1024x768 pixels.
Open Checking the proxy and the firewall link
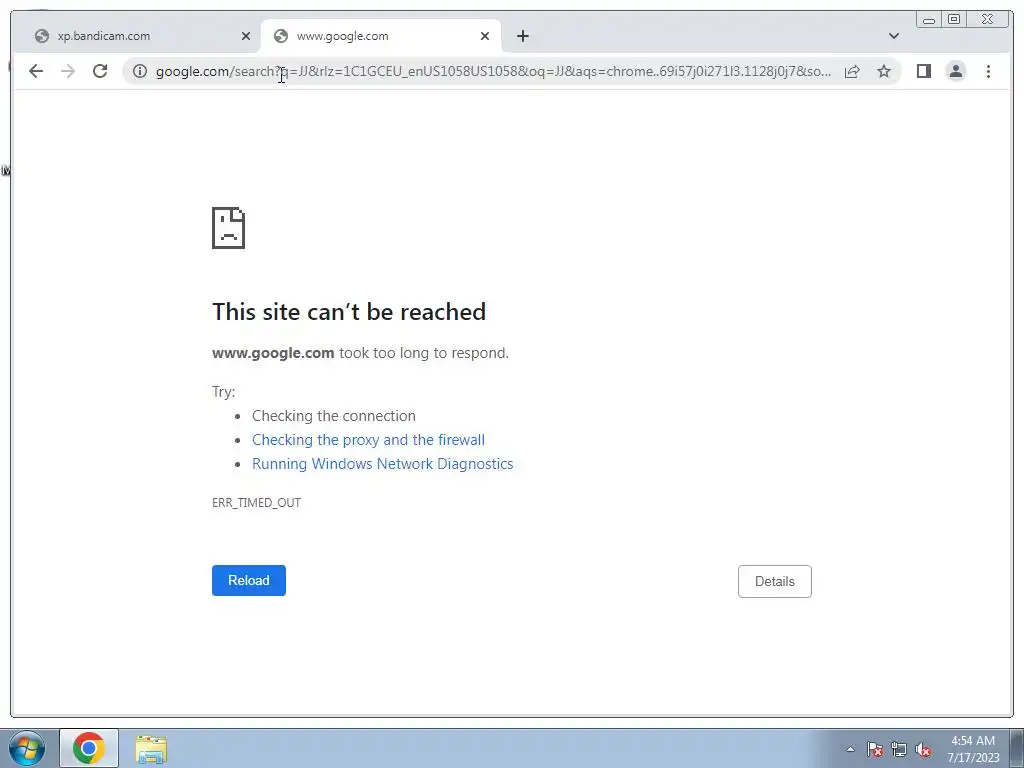point(368,440)
